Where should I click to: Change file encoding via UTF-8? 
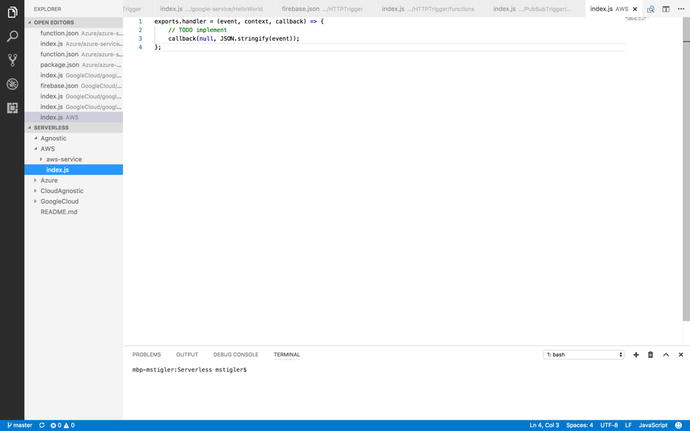[x=609, y=425]
